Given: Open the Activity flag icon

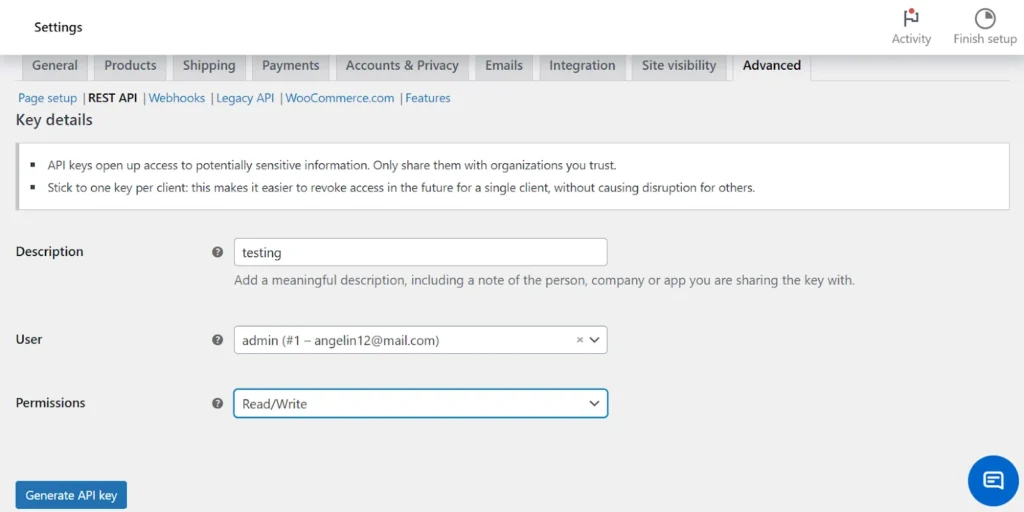Looking at the screenshot, I should tap(911, 19).
